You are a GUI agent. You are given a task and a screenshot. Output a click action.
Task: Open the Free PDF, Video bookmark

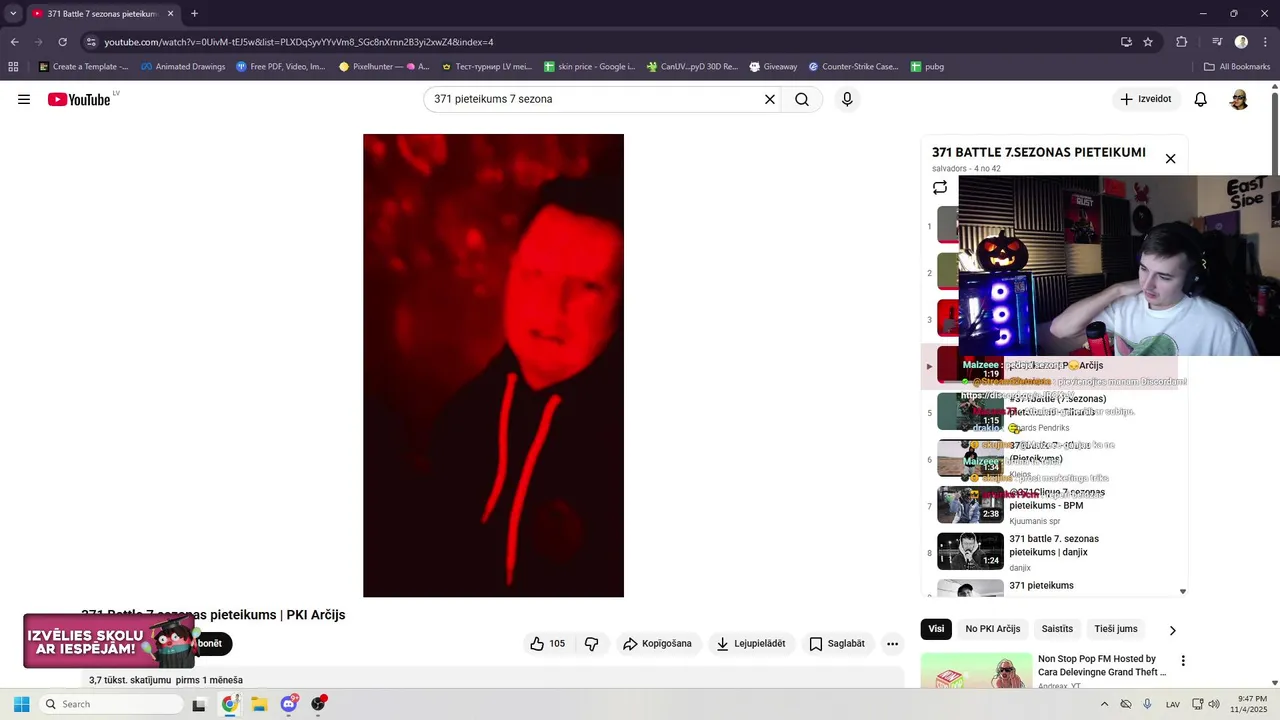[x=281, y=67]
